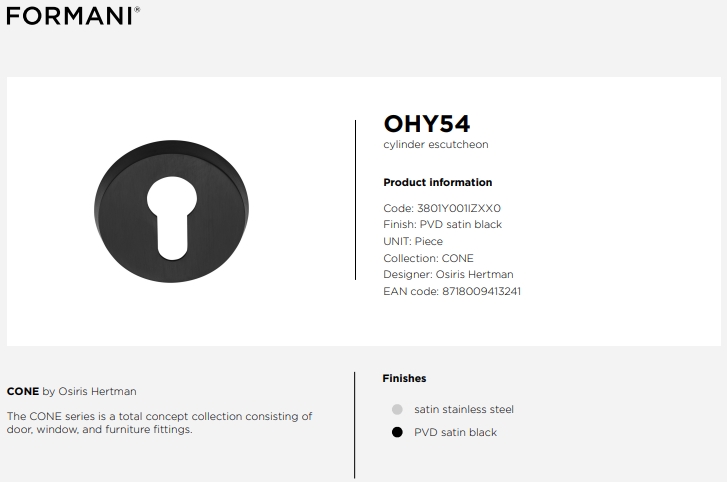Click the Finish: PVD satin black line
Screen dimensions: 727x482
click(442, 224)
